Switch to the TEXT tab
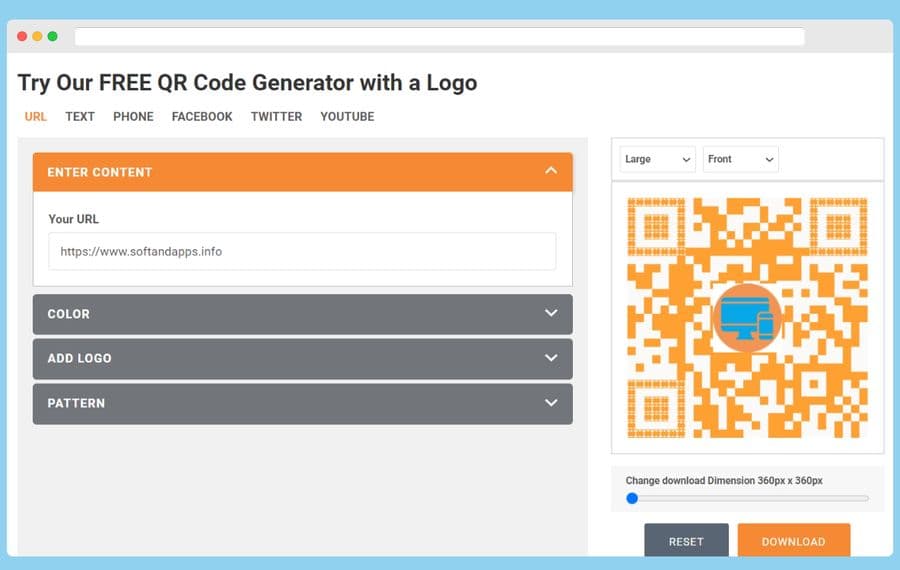The height and width of the screenshot is (570, 900). (80, 117)
